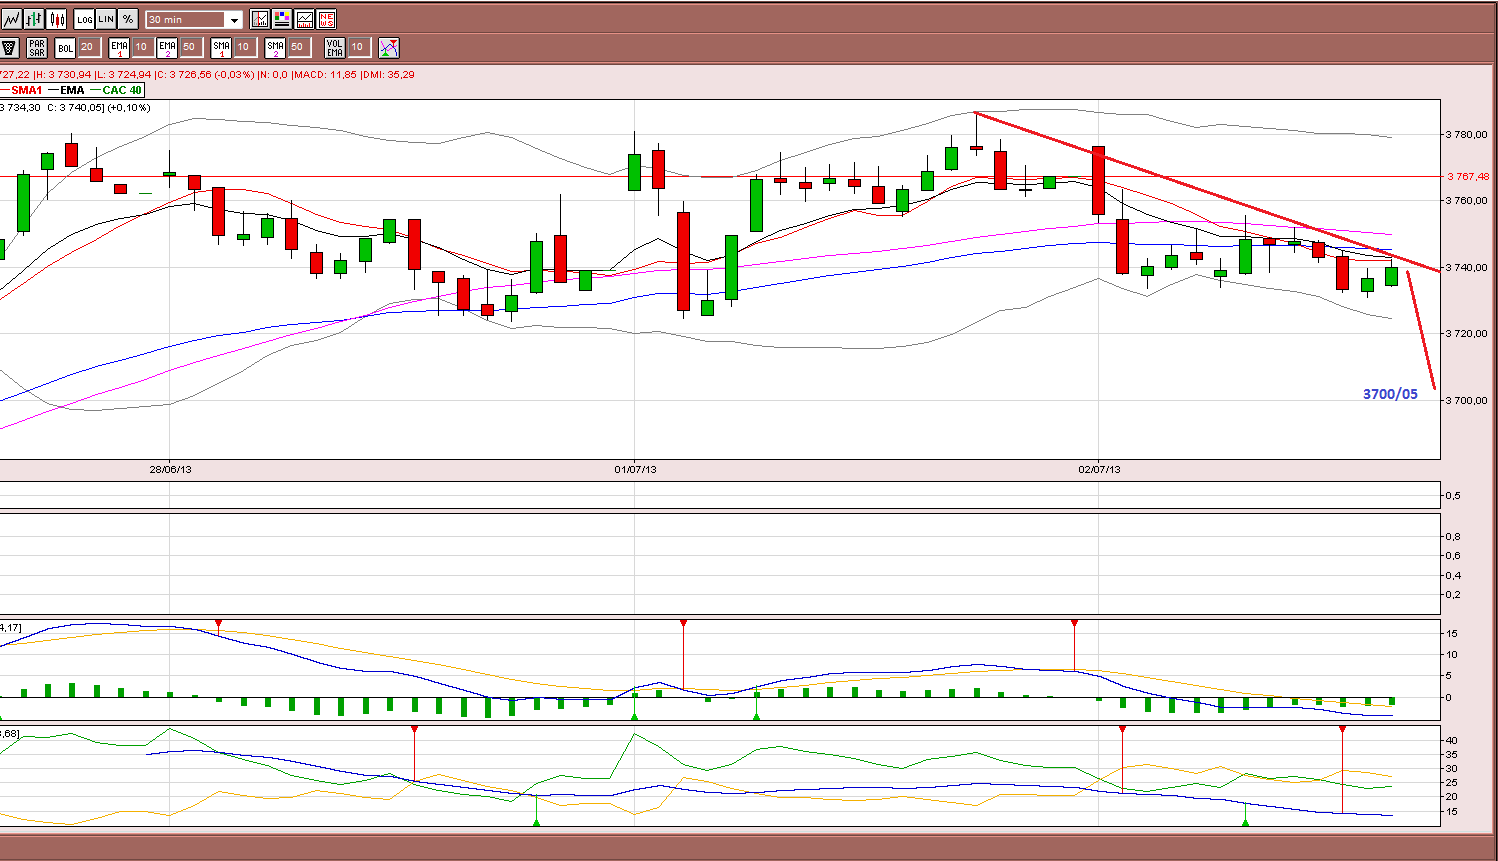1498x861 pixels.
Task: Switch to the line chart style
Action: (11, 19)
